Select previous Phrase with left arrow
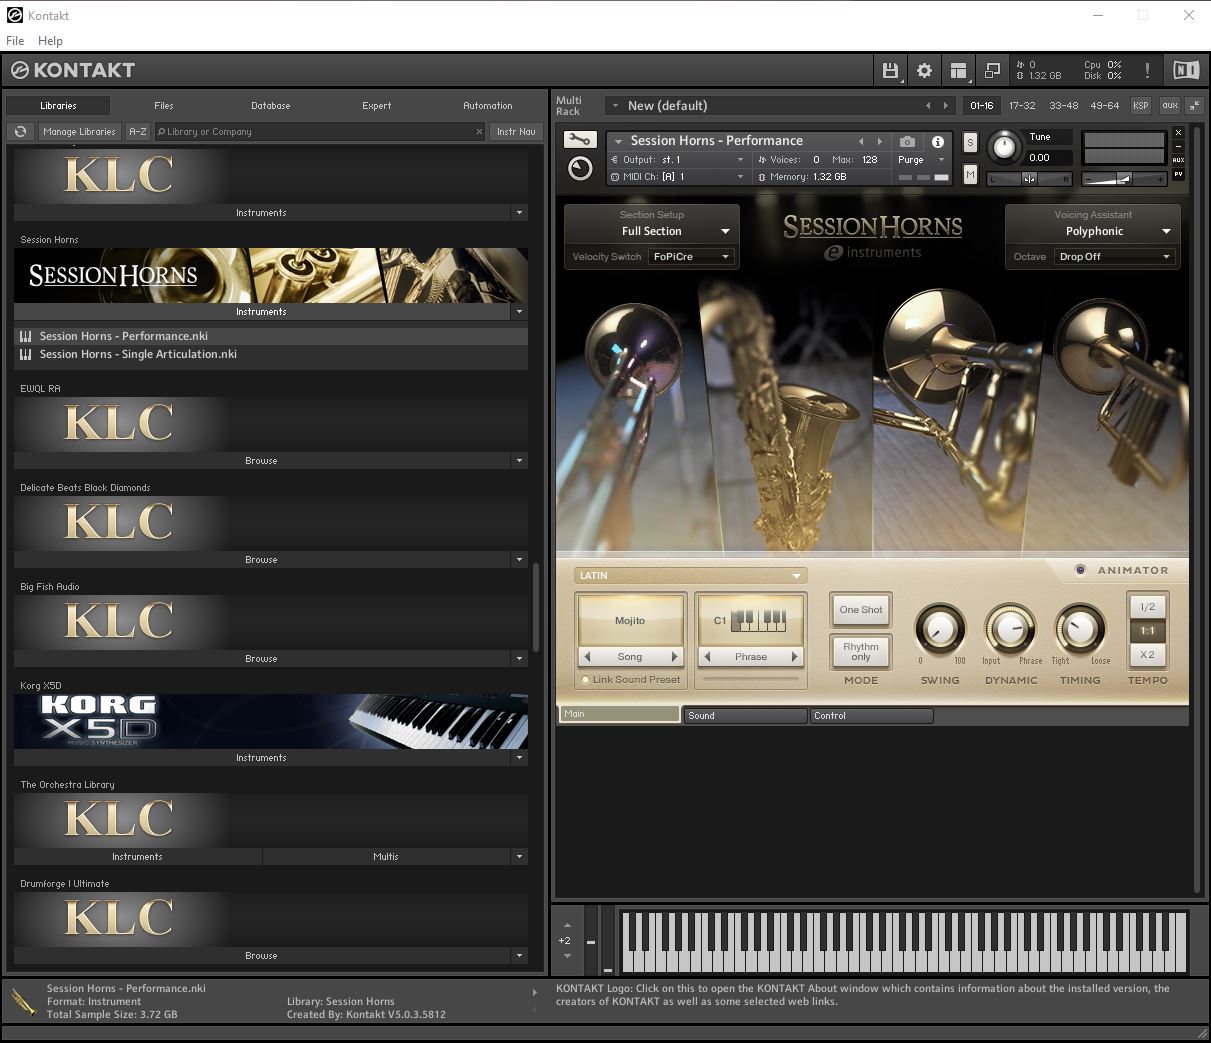Image resolution: width=1211 pixels, height=1043 pixels. (707, 657)
